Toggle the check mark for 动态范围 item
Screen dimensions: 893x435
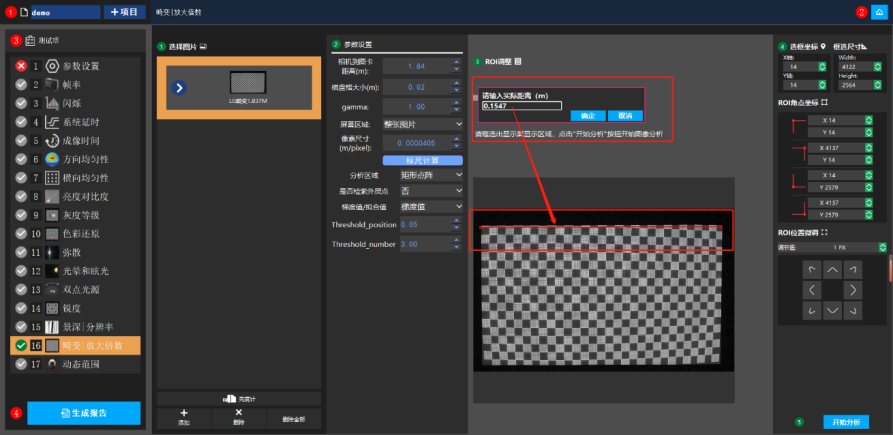click(x=21, y=364)
